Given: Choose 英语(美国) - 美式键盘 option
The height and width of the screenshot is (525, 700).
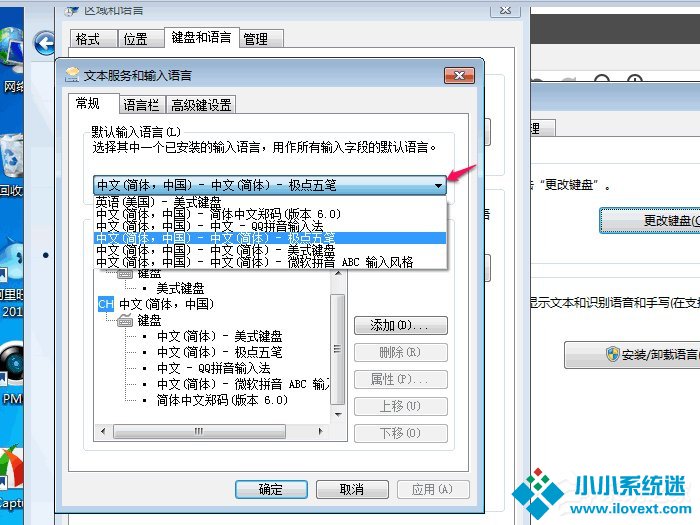Looking at the screenshot, I should [270, 202].
